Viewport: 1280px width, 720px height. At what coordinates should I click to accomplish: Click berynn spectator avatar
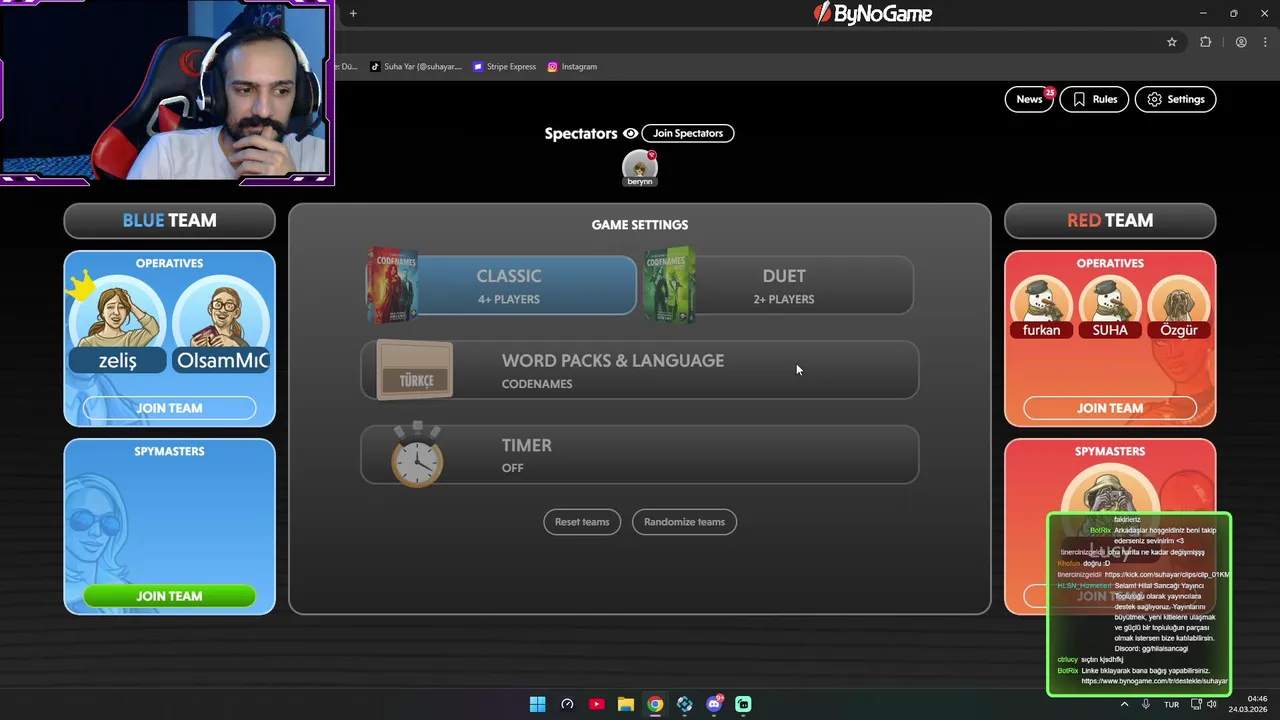pyautogui.click(x=640, y=167)
